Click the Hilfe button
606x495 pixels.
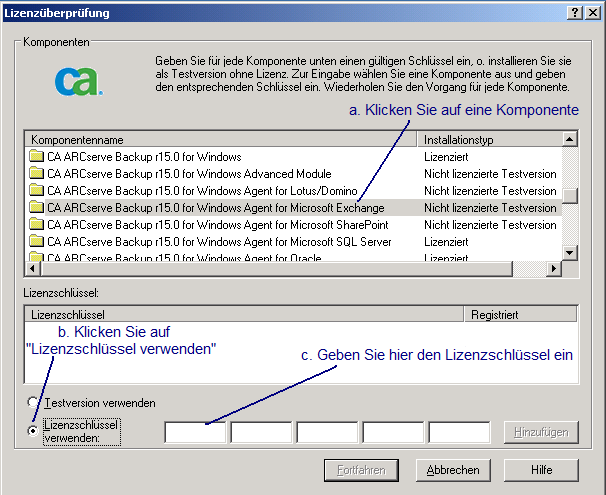coord(541,470)
